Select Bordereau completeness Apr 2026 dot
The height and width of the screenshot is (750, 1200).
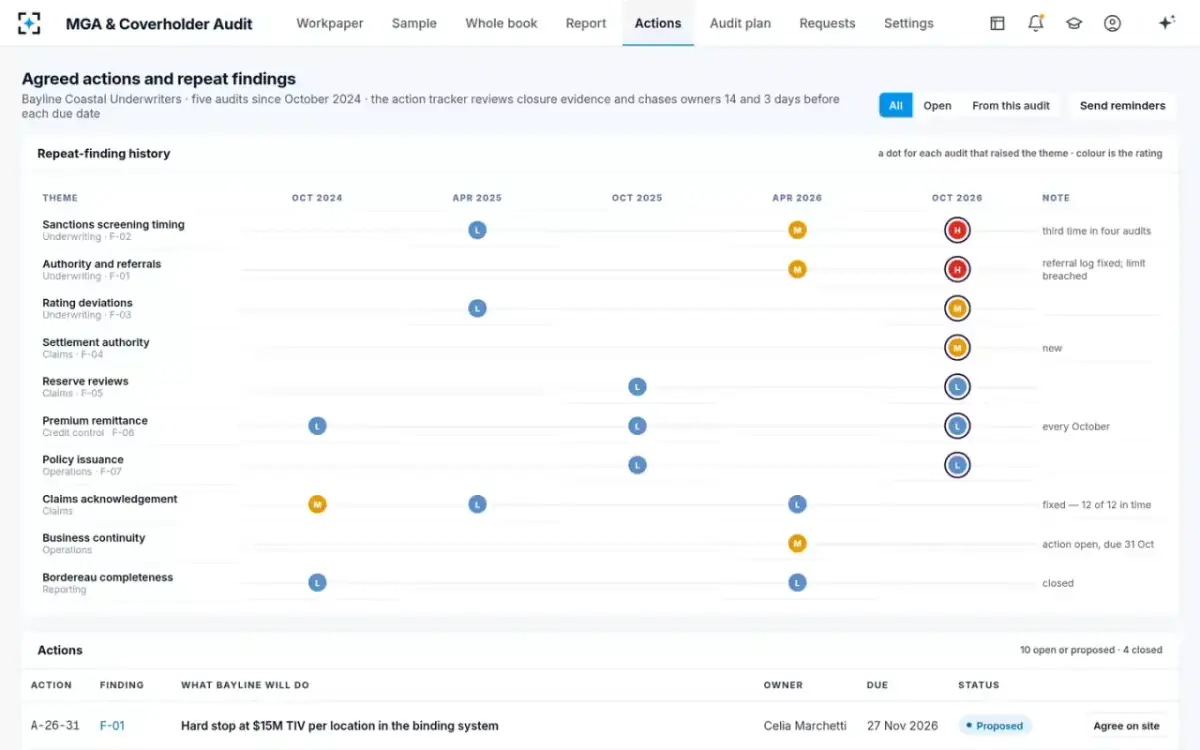(x=797, y=582)
